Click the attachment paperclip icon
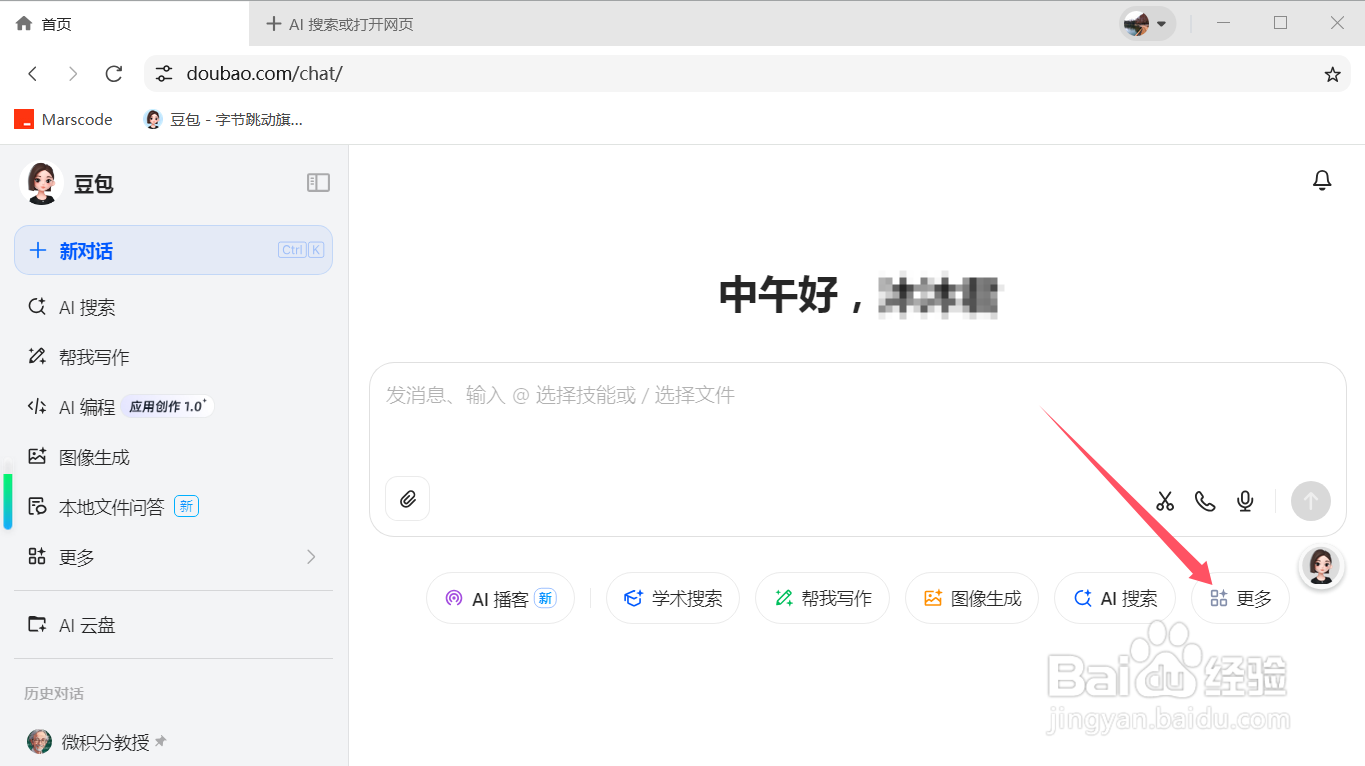The width and height of the screenshot is (1365, 766). click(407, 499)
